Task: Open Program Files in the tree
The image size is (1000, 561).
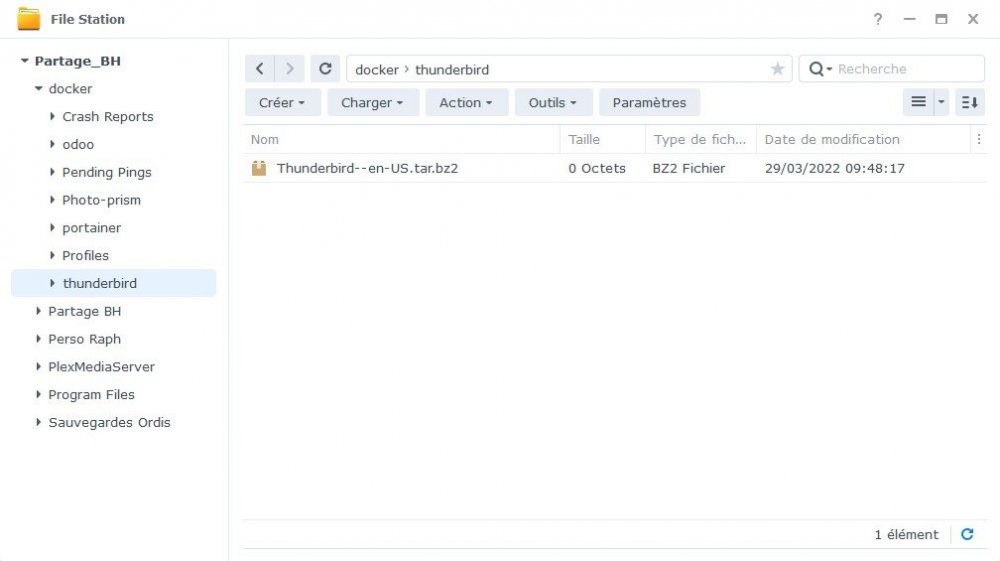Action: coord(91,395)
